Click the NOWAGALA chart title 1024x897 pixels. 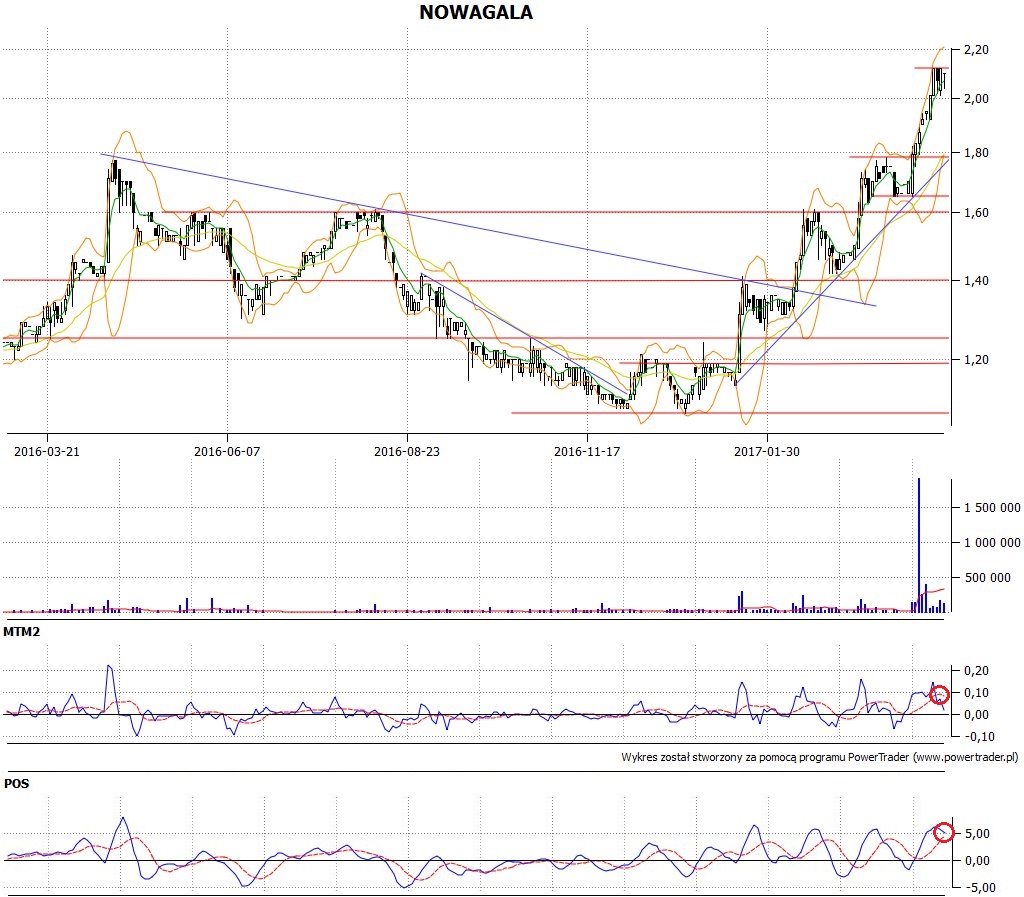pos(475,12)
